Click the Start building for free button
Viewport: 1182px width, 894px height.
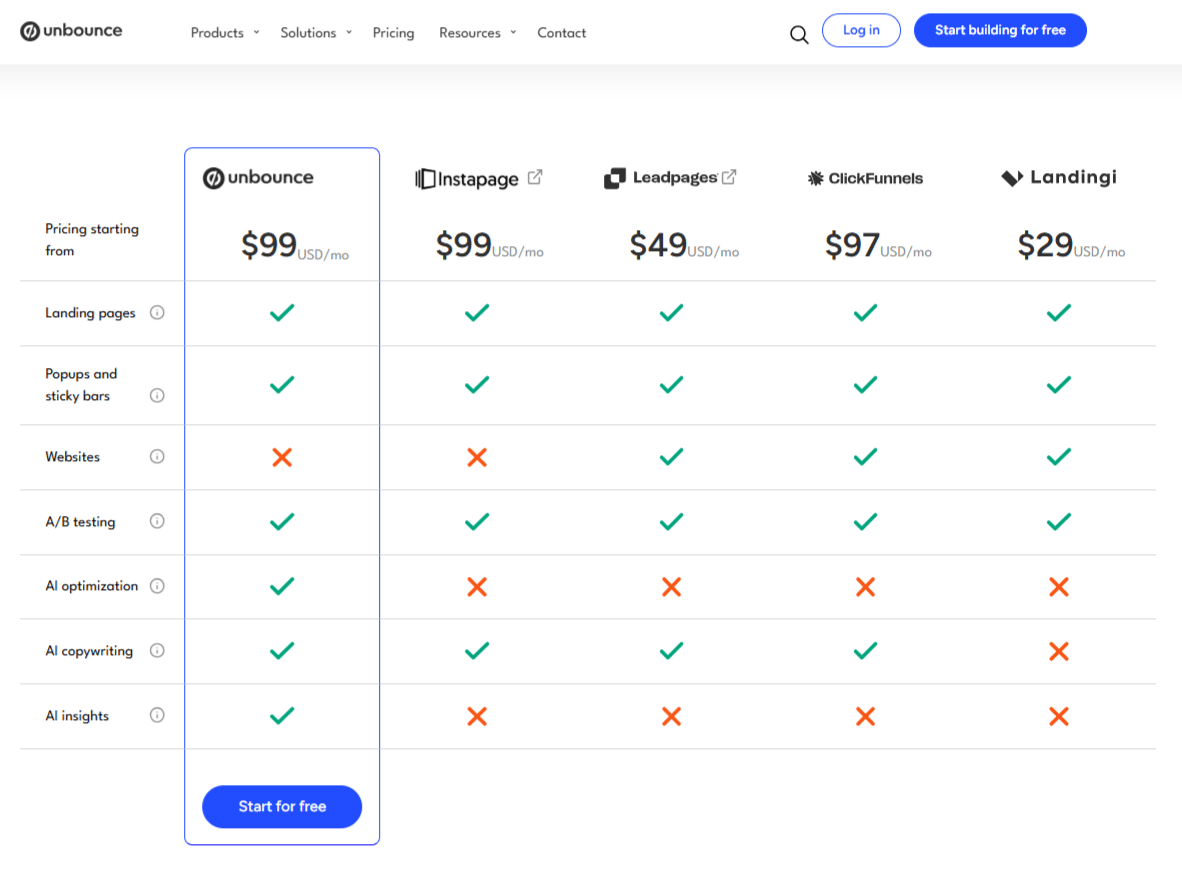[x=1000, y=30]
